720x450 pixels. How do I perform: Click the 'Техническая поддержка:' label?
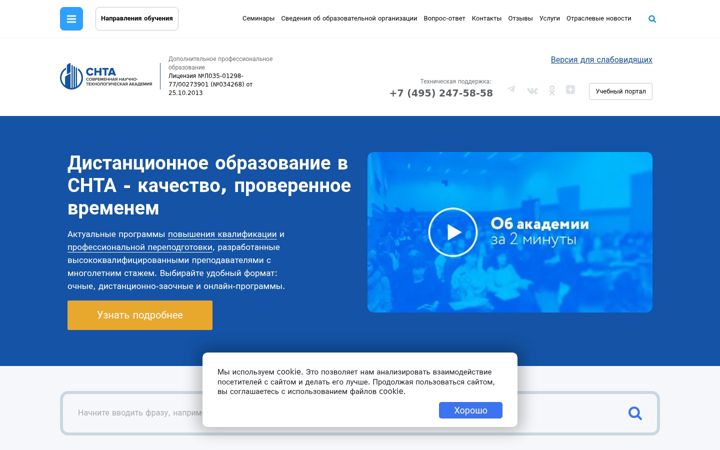456,81
